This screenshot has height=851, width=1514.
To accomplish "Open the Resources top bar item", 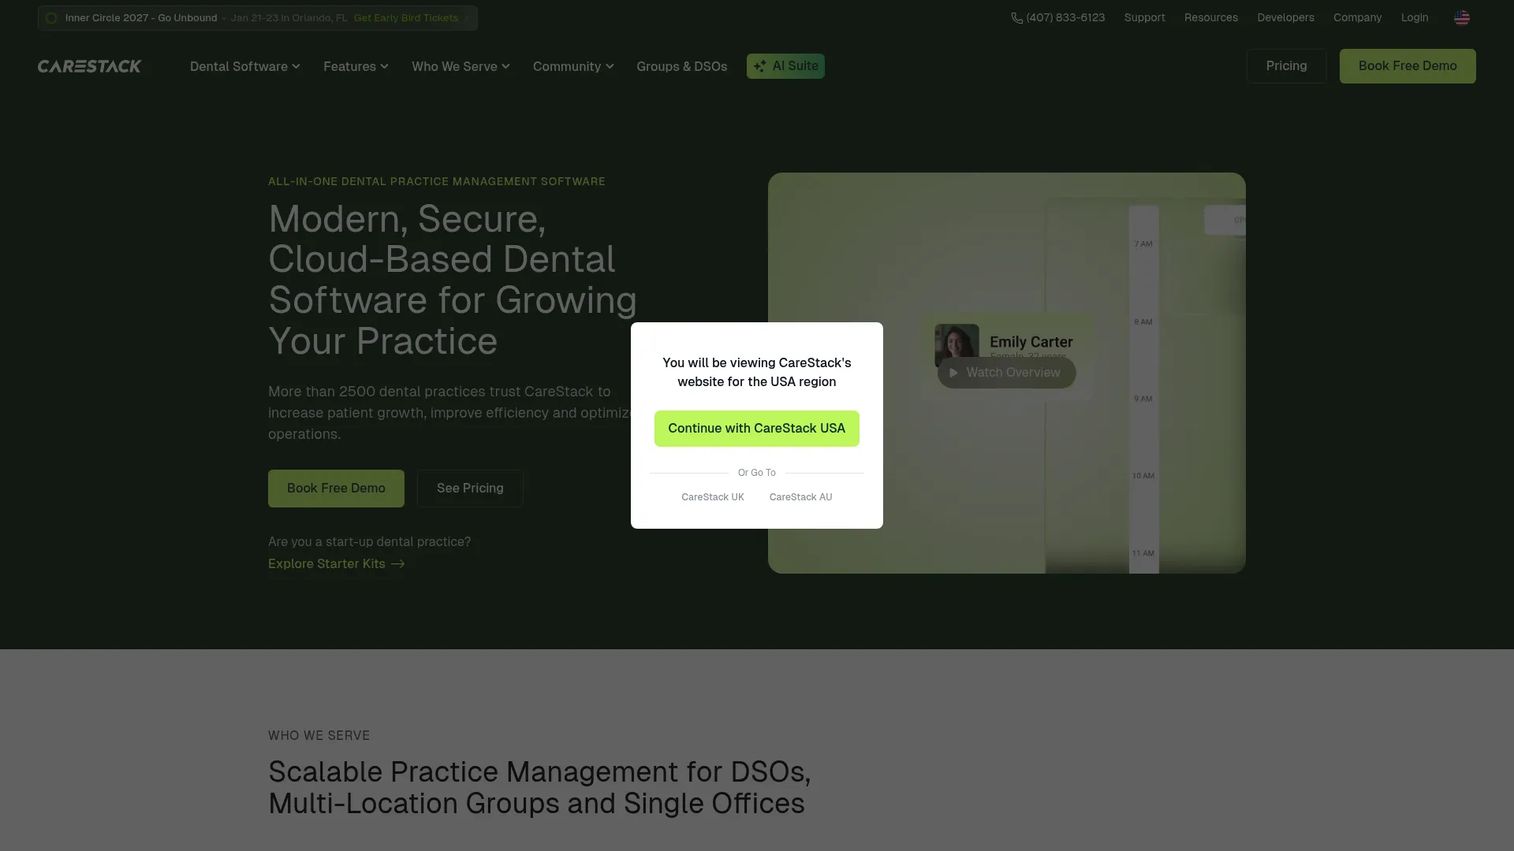I will point(1211,18).
